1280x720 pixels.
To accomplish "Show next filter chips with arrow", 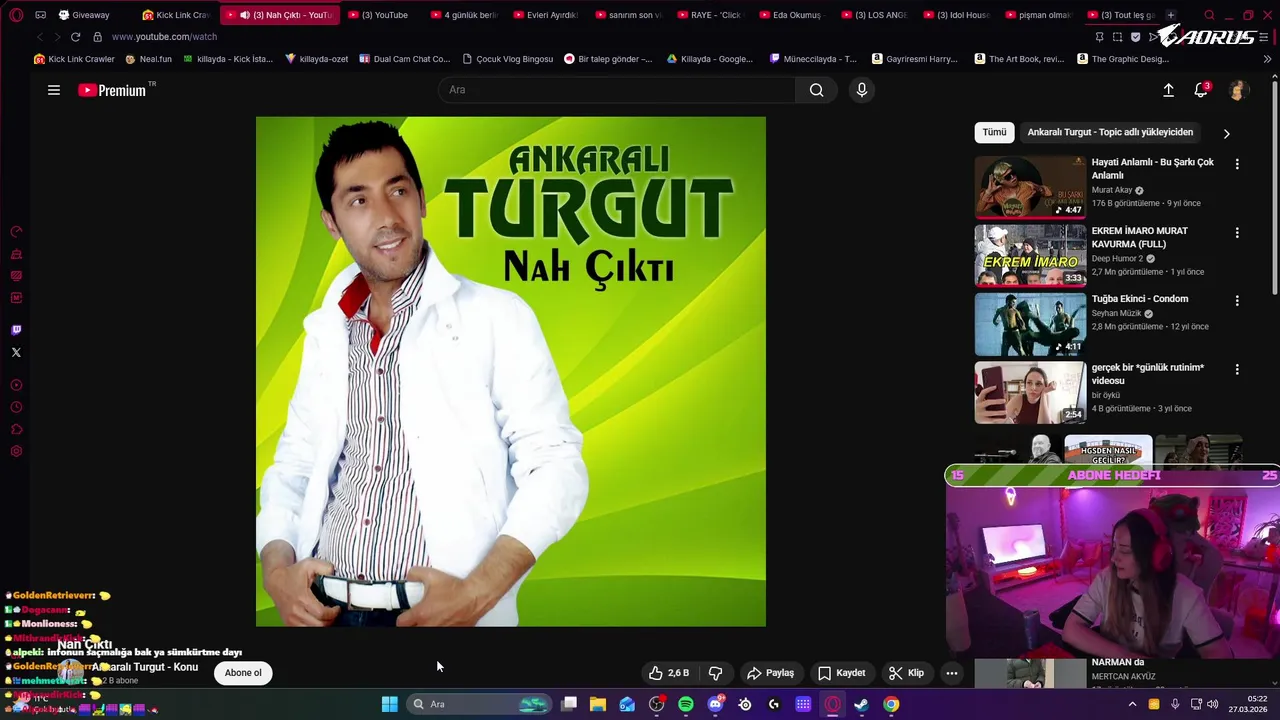I will point(1226,133).
